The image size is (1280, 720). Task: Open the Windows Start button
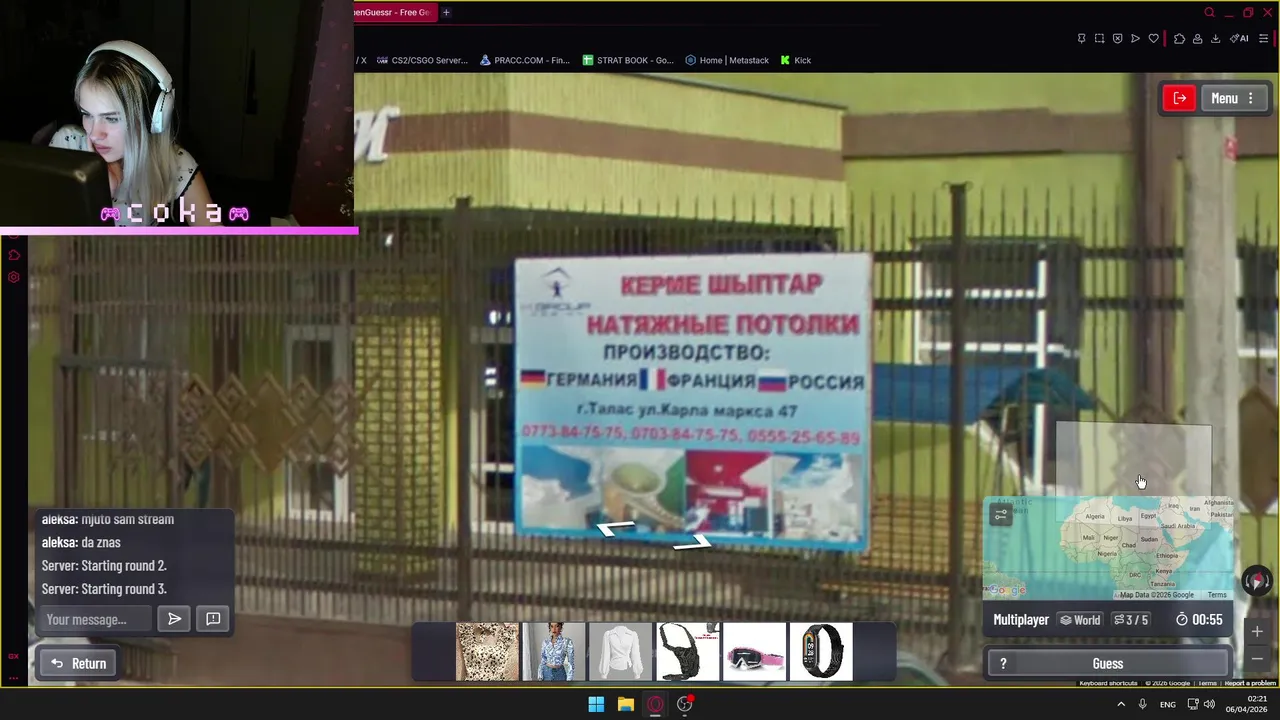(x=596, y=704)
